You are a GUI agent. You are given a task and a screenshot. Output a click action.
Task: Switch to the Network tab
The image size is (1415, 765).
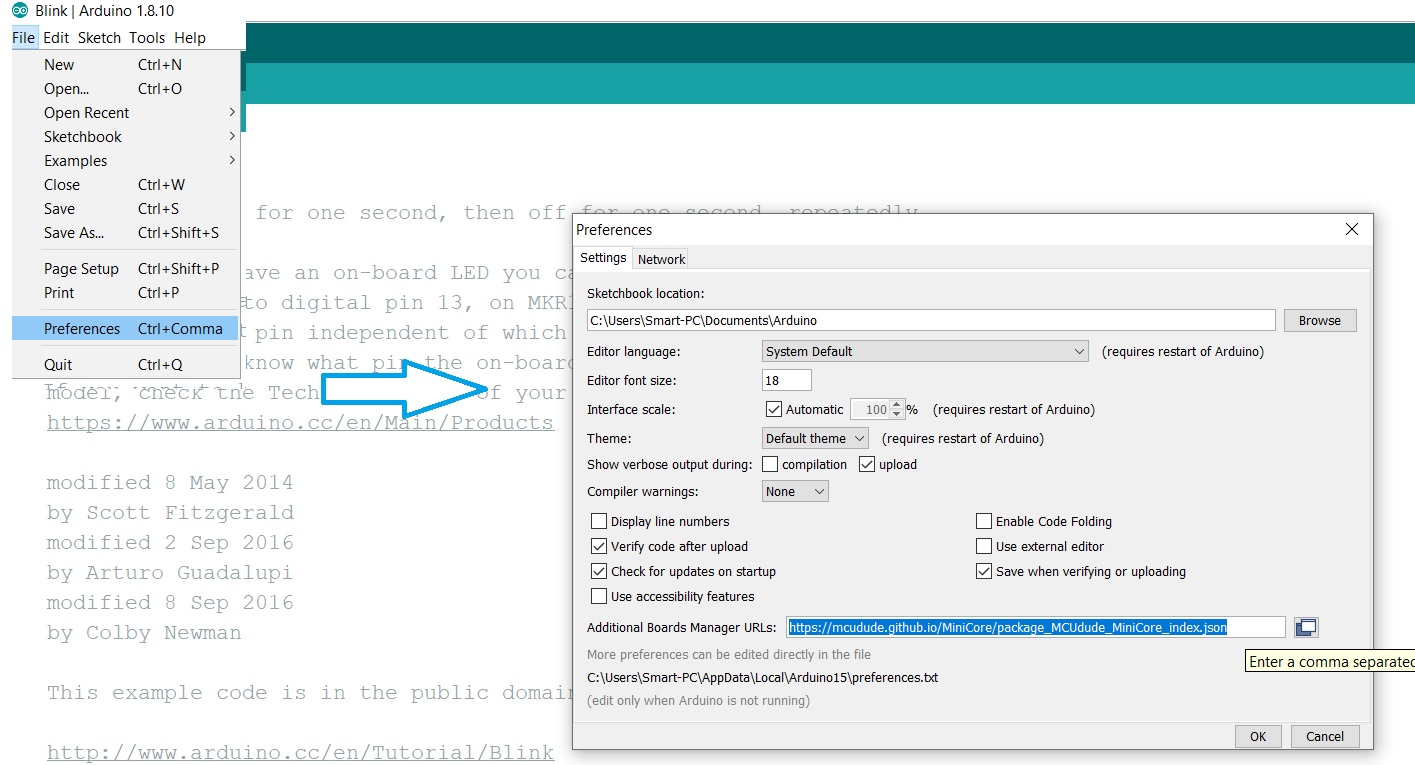(661, 259)
